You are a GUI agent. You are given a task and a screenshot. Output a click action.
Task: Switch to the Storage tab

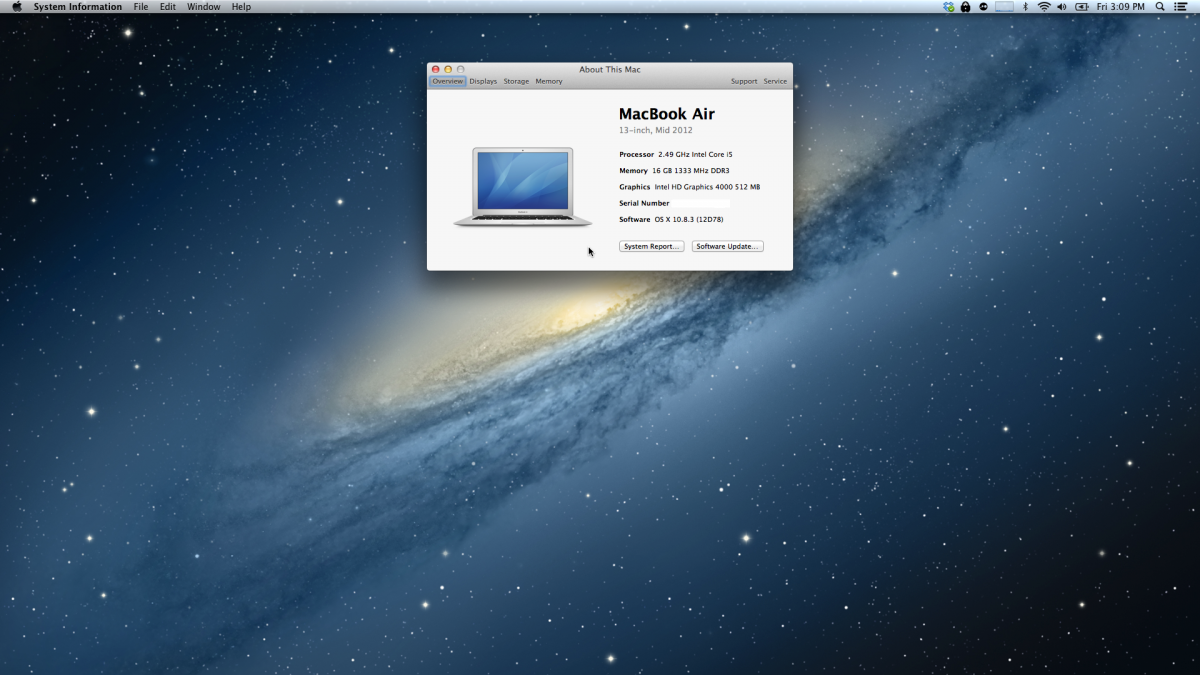tap(516, 81)
